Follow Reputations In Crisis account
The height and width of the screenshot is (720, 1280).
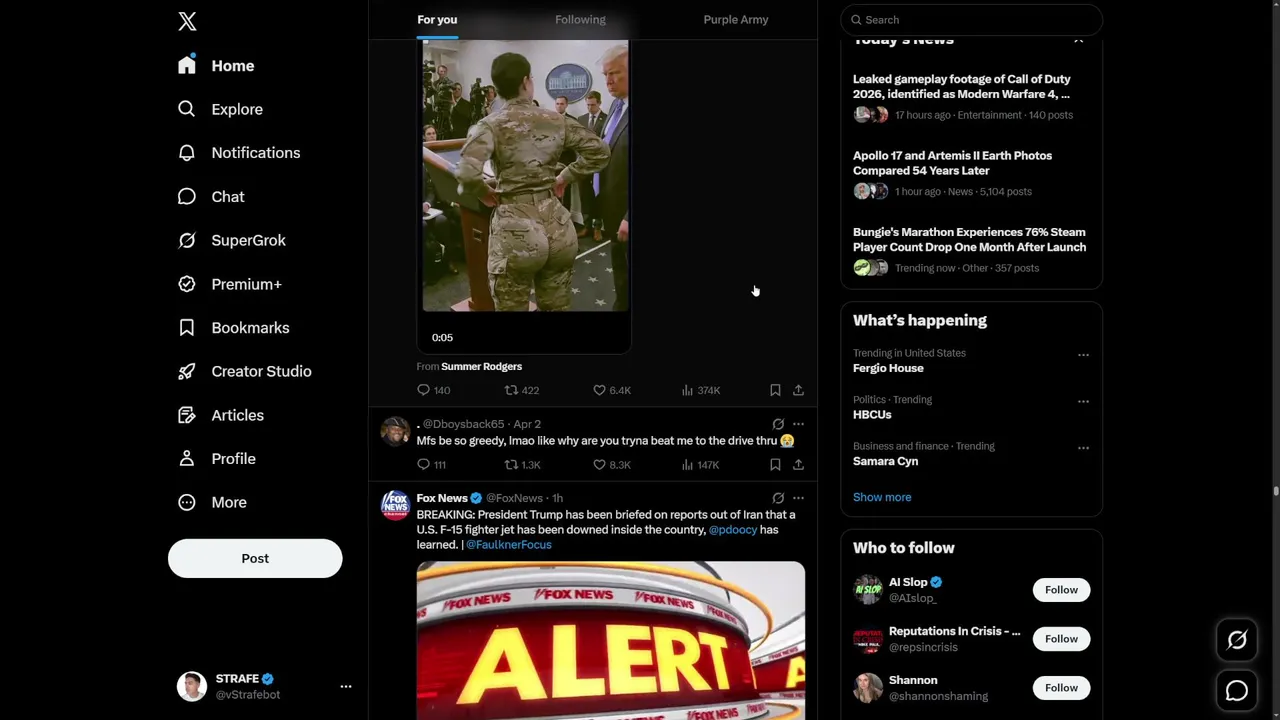click(x=1061, y=639)
